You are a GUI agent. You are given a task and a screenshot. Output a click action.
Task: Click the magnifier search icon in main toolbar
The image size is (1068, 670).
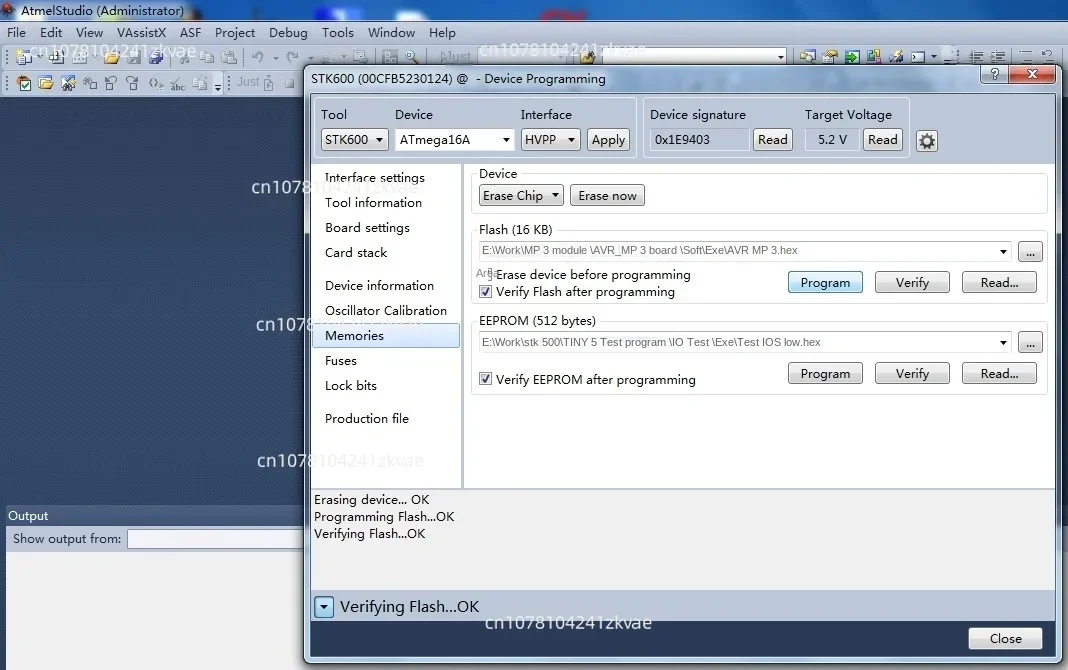(x=412, y=57)
